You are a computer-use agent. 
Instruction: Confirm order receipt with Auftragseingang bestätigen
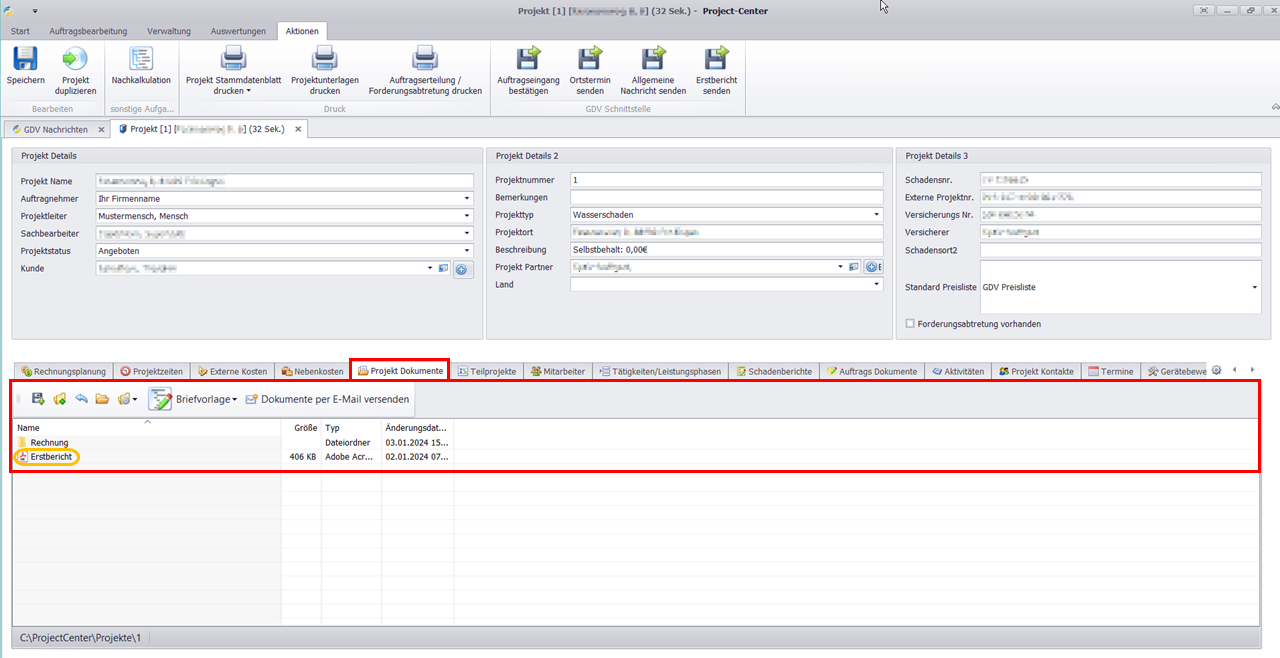coord(528,59)
